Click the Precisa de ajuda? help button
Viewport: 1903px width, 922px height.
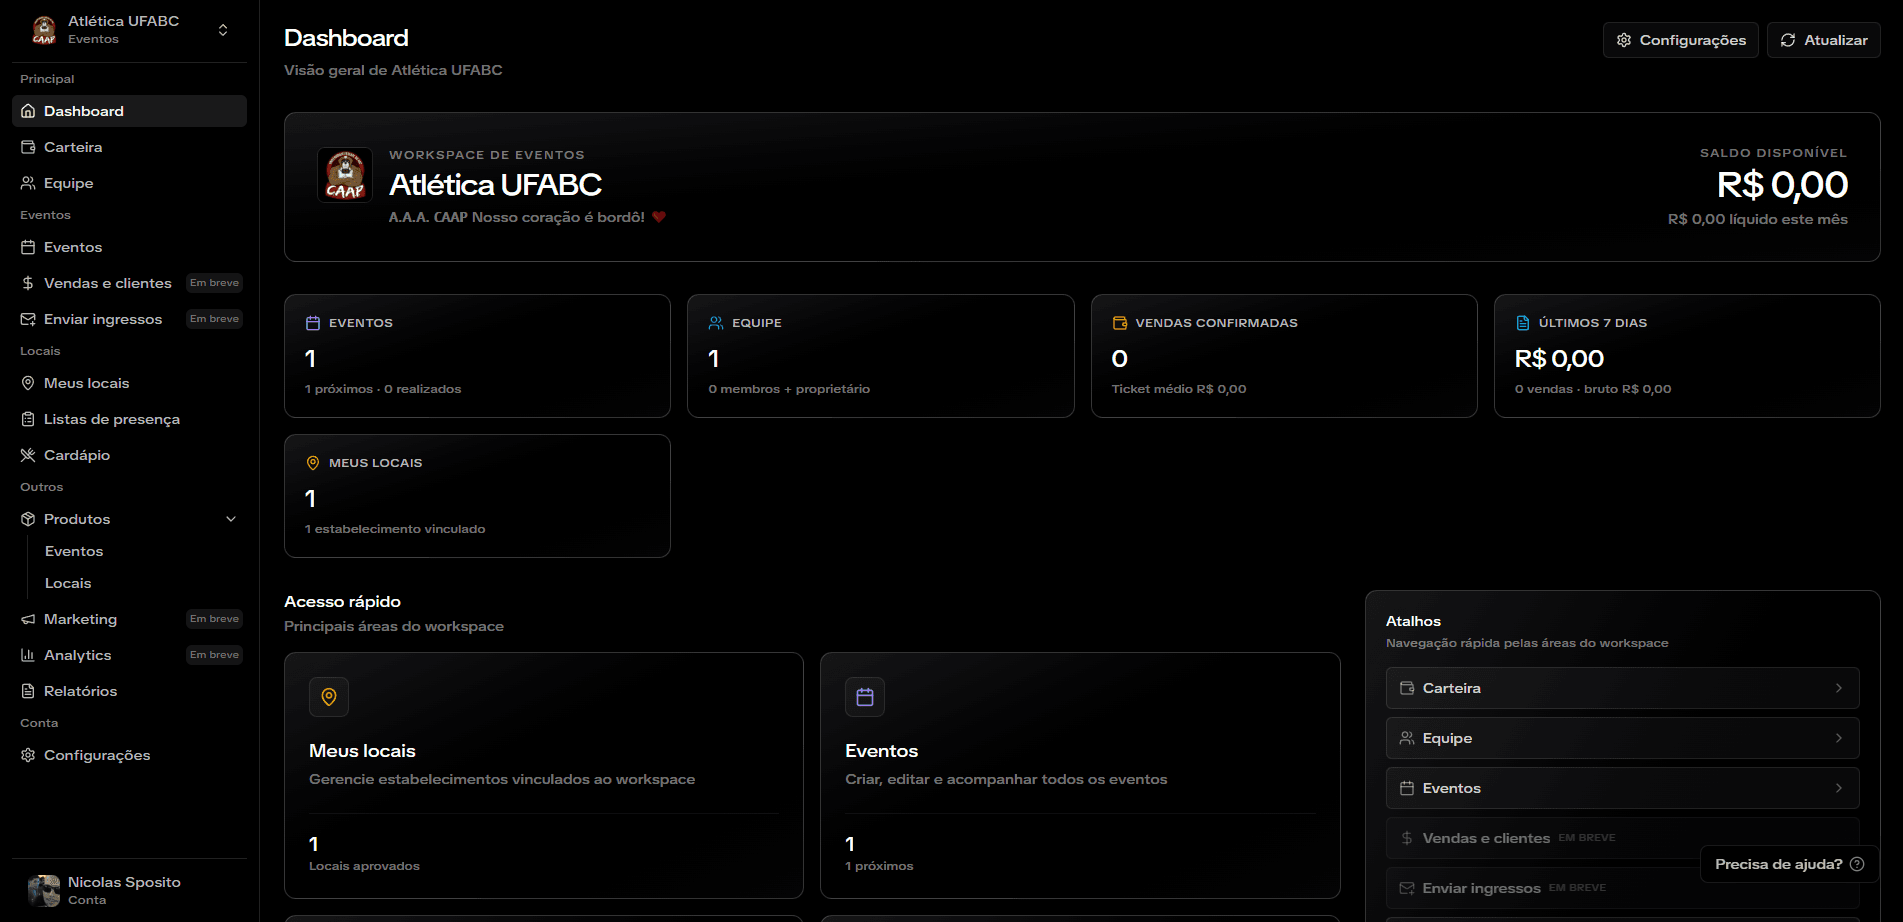point(1789,864)
